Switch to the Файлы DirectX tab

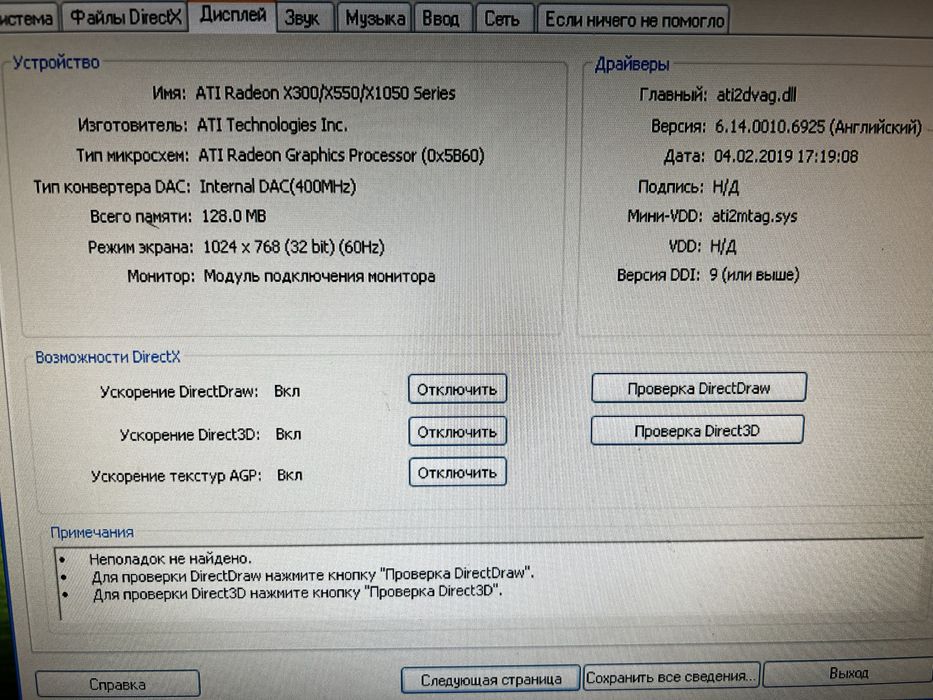(x=125, y=17)
